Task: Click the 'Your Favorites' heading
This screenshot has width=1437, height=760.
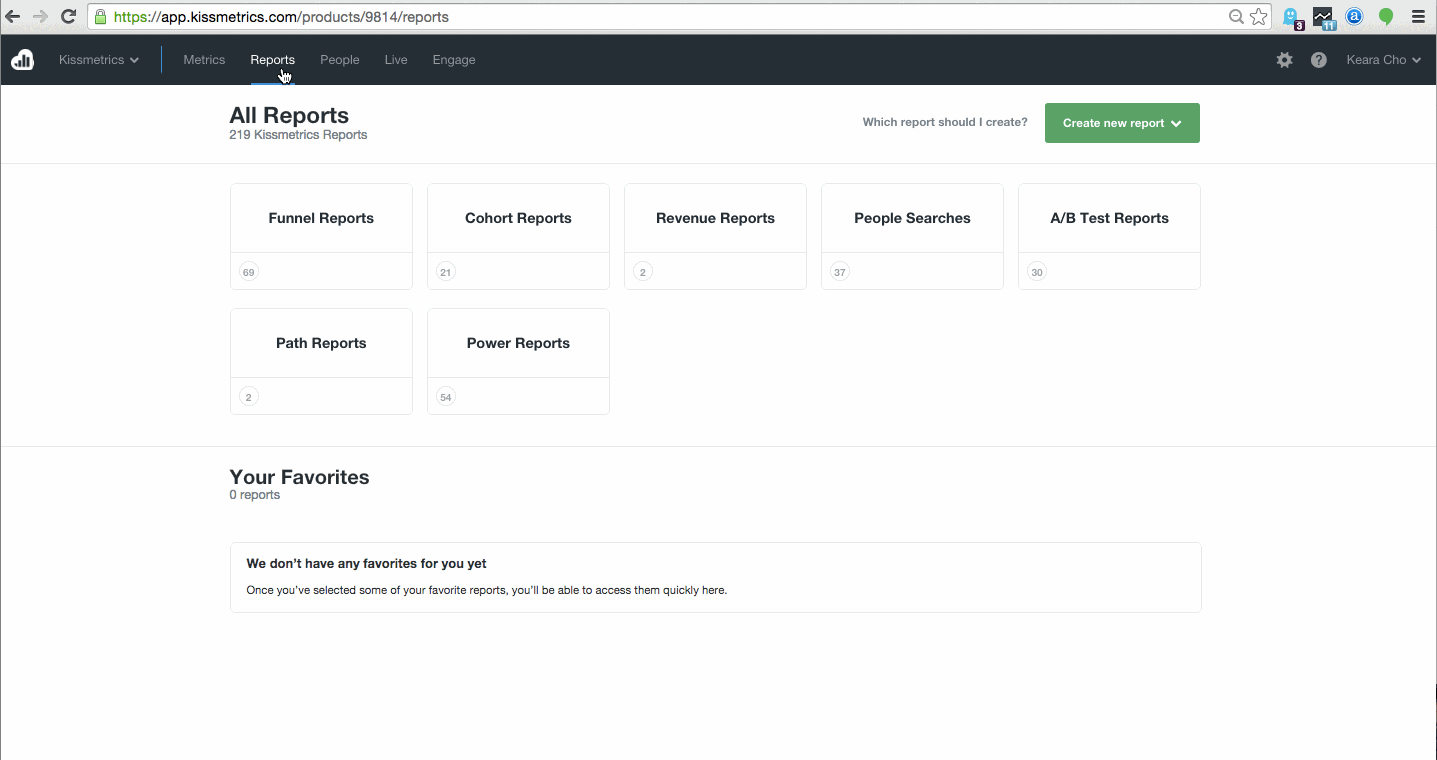Action: (x=299, y=477)
